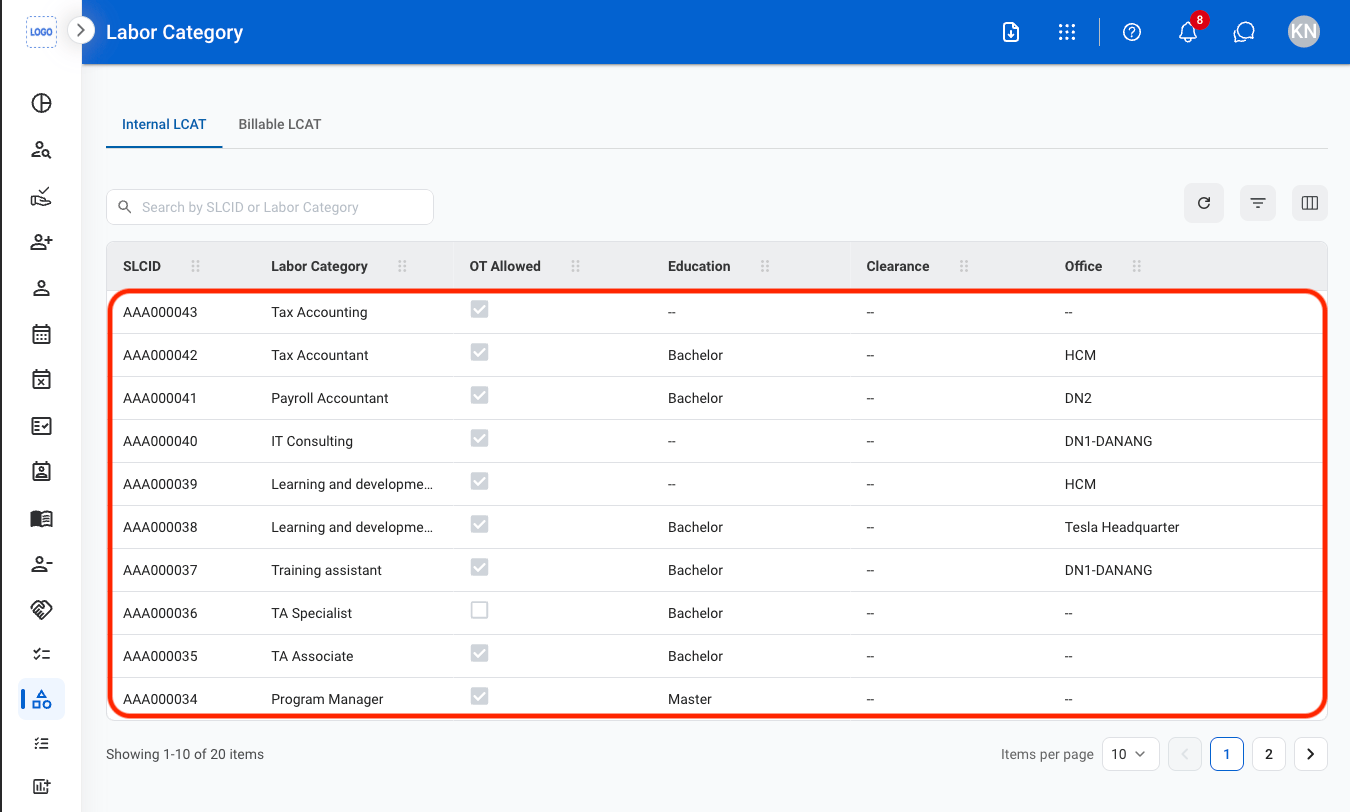Image resolution: width=1350 pixels, height=812 pixels.
Task: Open the calendar with X sidebar icon
Action: [41, 379]
